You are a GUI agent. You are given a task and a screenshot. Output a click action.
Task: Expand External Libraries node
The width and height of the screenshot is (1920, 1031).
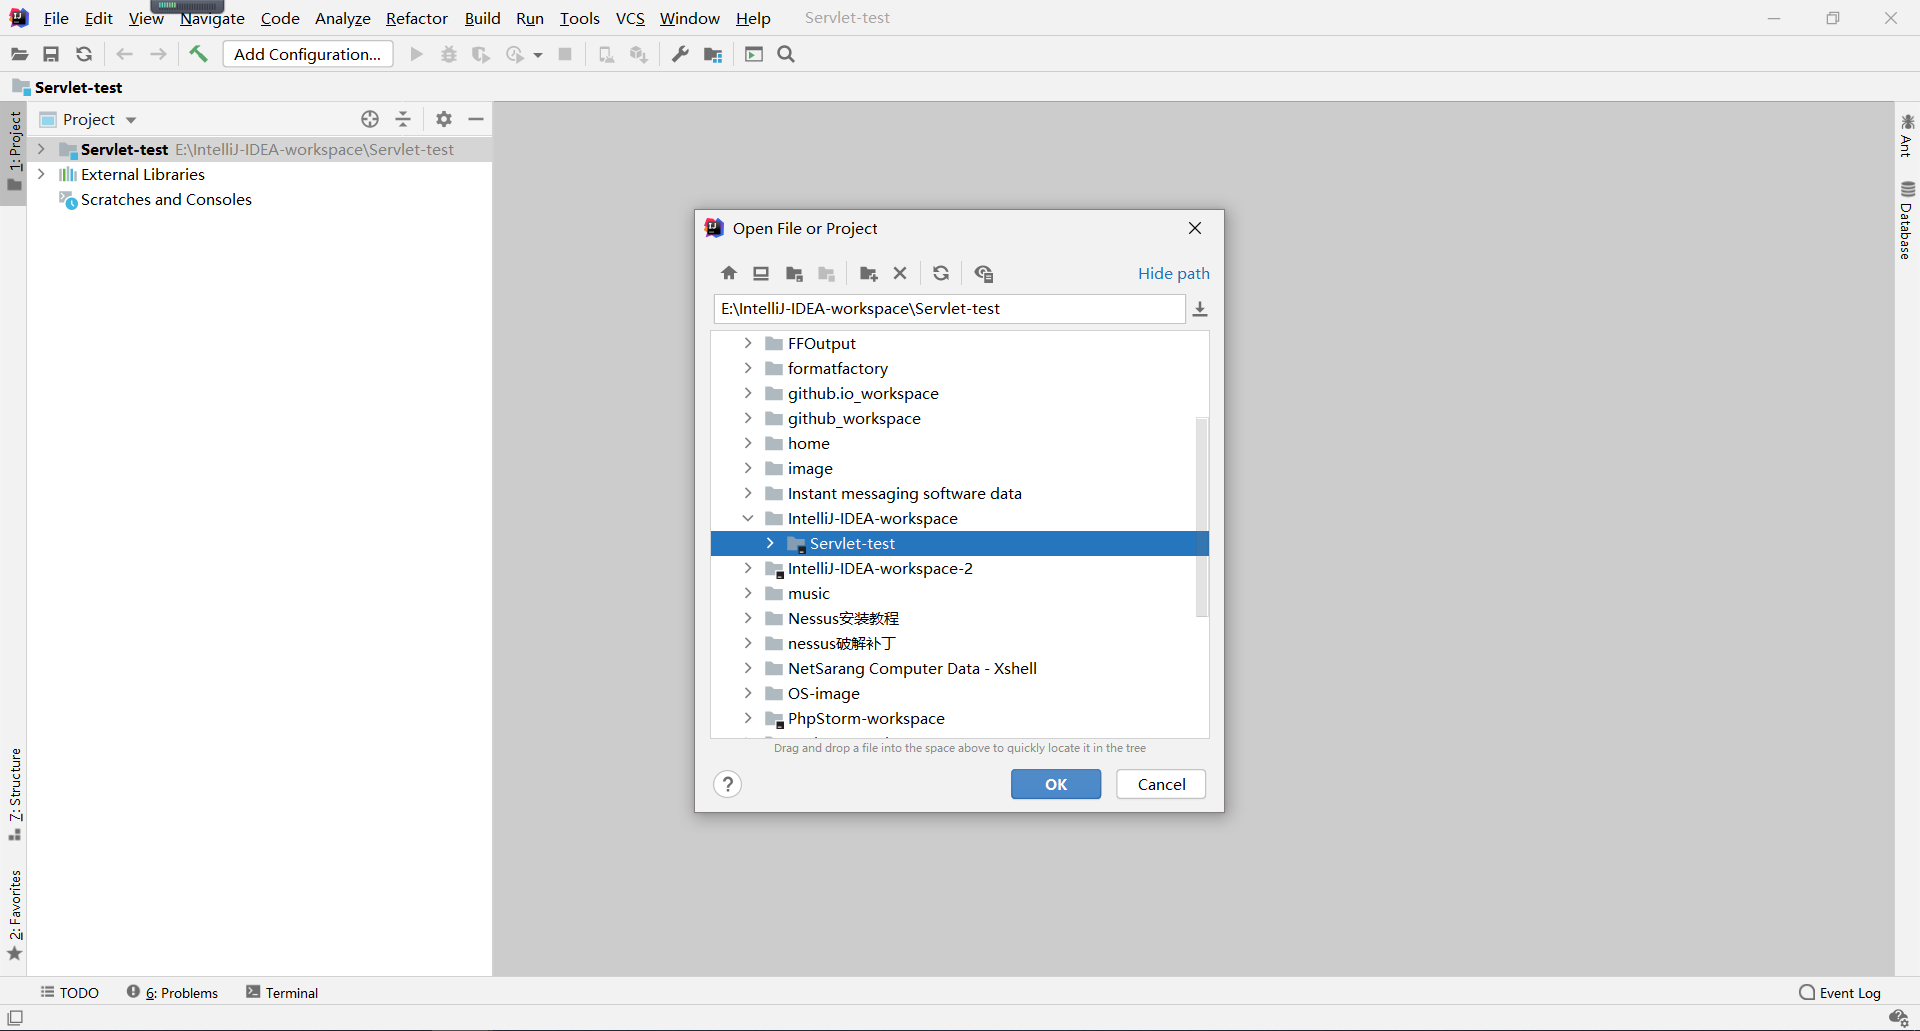pyautogui.click(x=42, y=174)
